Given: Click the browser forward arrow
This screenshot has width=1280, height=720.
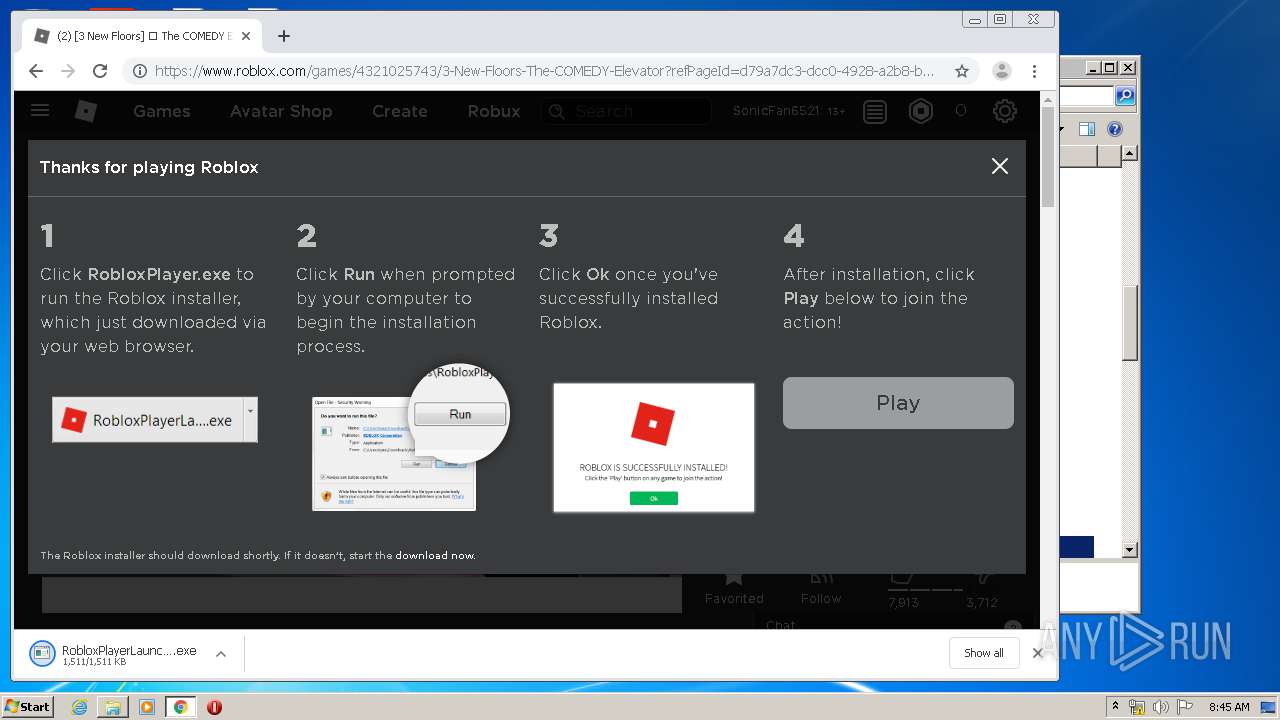Looking at the screenshot, I should coord(68,71).
